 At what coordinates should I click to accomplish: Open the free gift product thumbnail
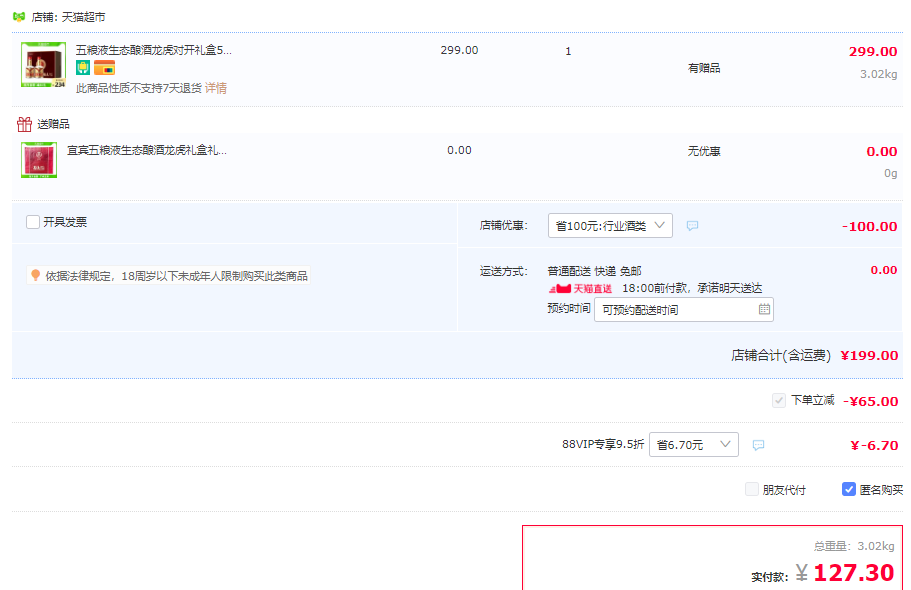pos(39,160)
